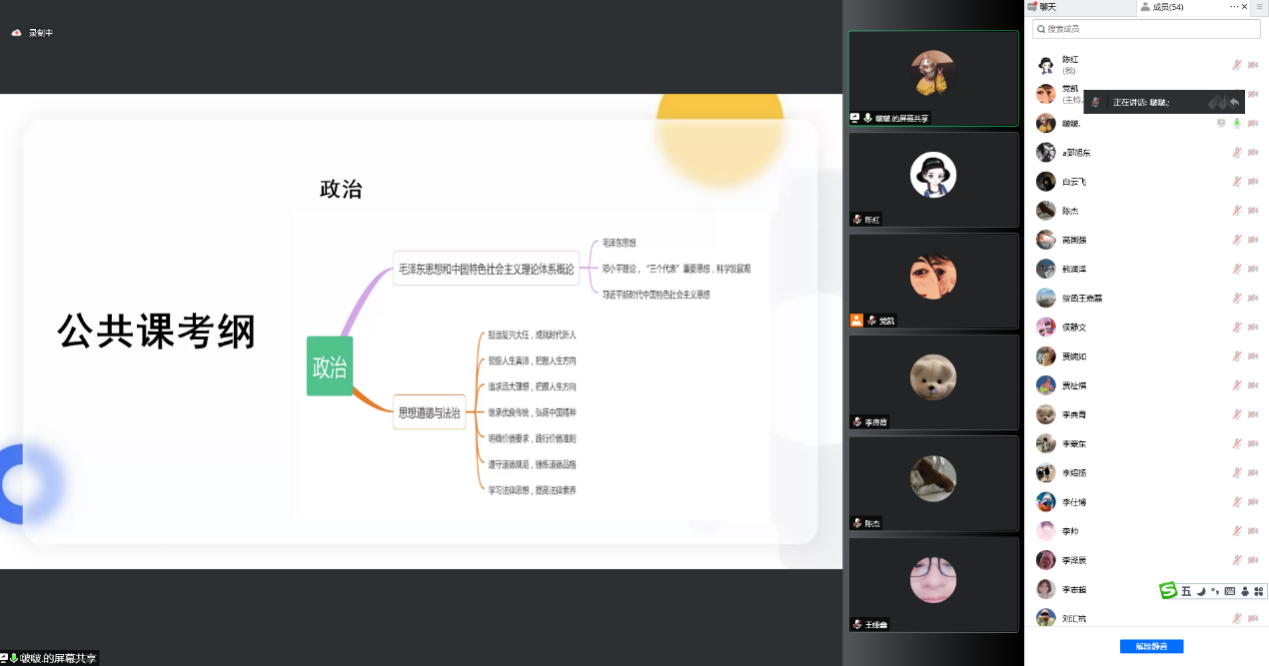Toggle the muted microphone icon for 陈红
Image resolution: width=1269 pixels, height=666 pixels.
tap(1237, 65)
